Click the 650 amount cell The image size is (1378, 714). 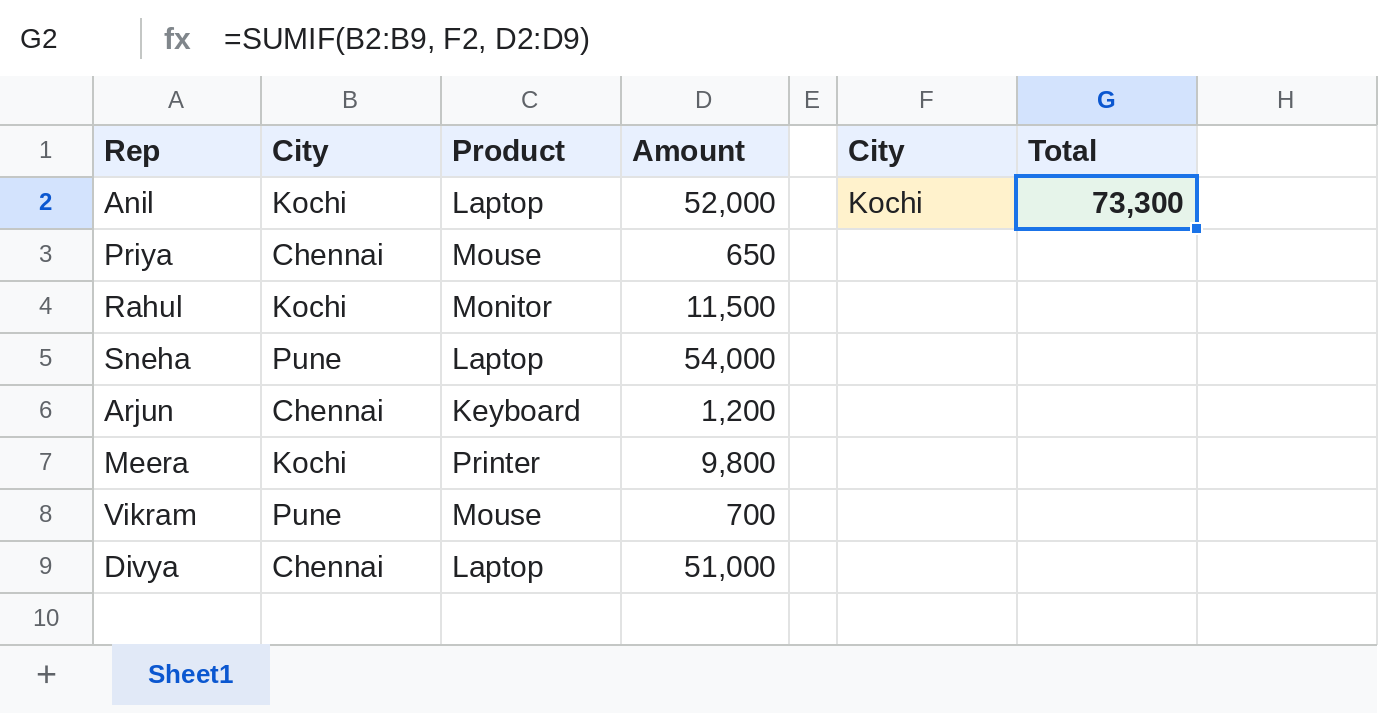coord(705,255)
